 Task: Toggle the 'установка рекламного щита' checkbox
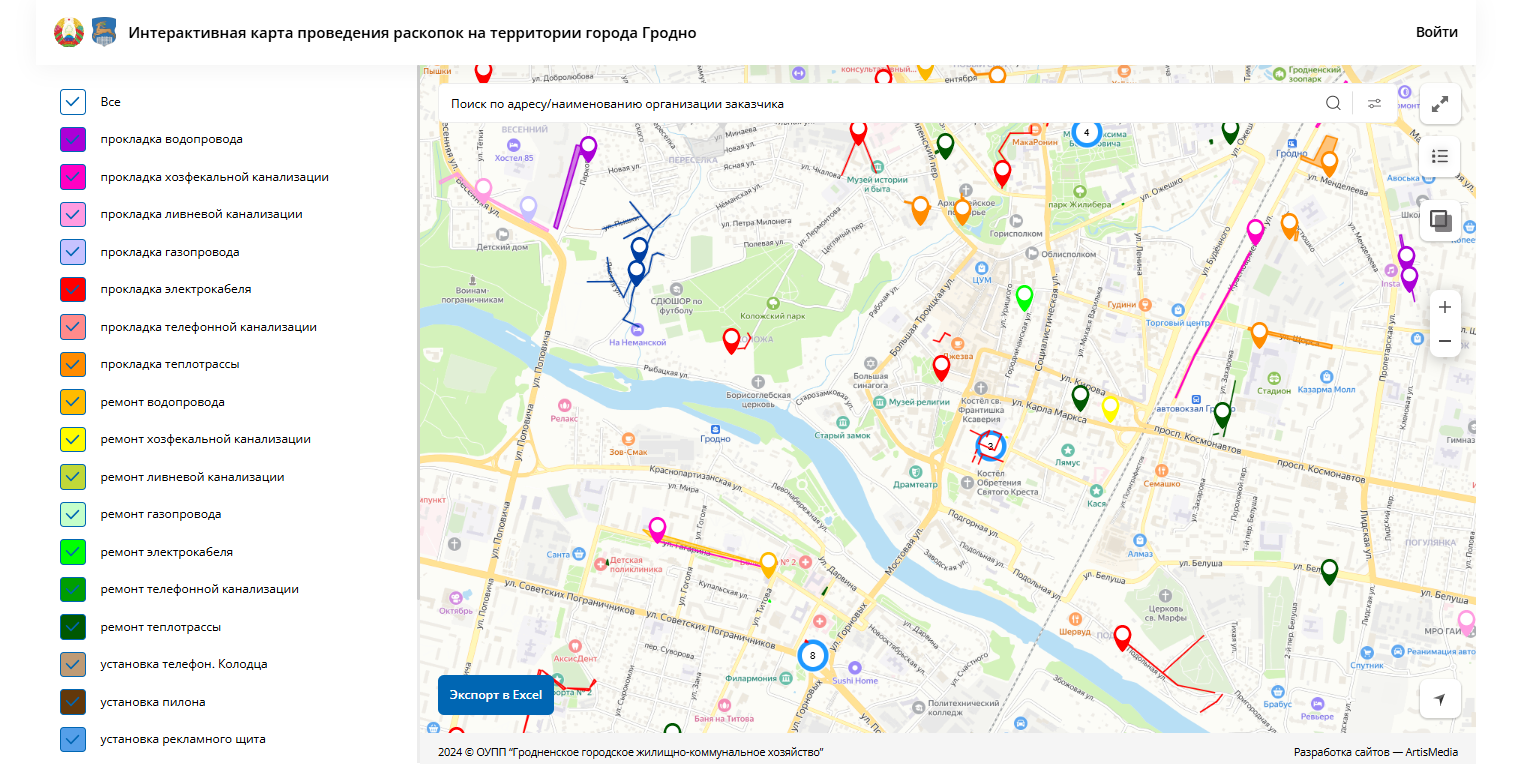(x=72, y=739)
